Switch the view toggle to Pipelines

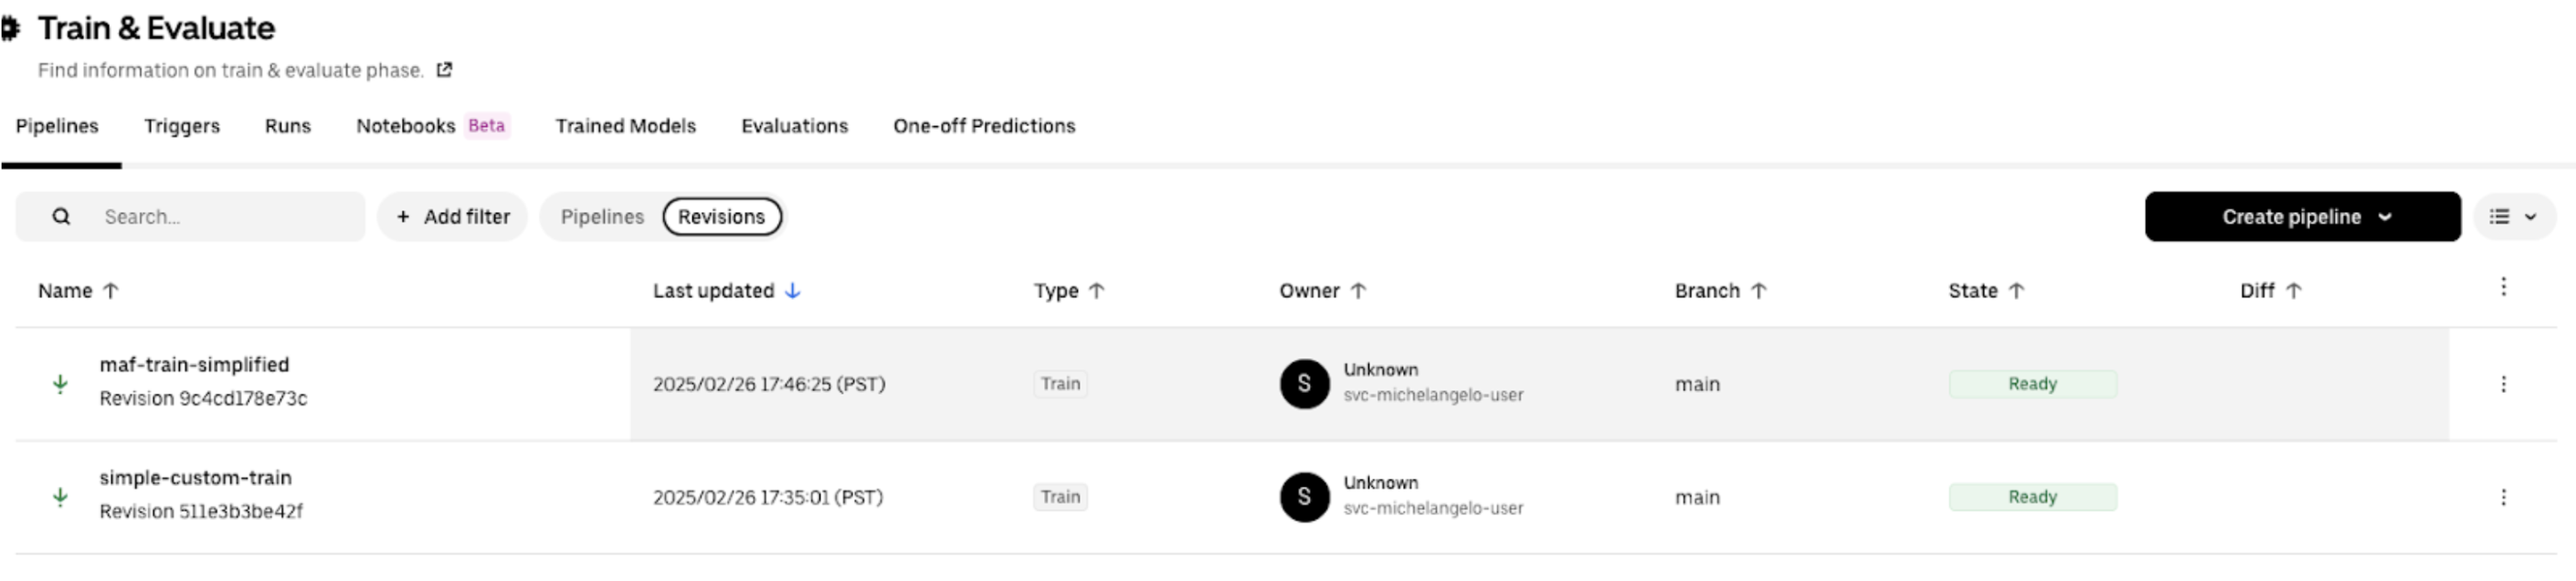tap(602, 216)
